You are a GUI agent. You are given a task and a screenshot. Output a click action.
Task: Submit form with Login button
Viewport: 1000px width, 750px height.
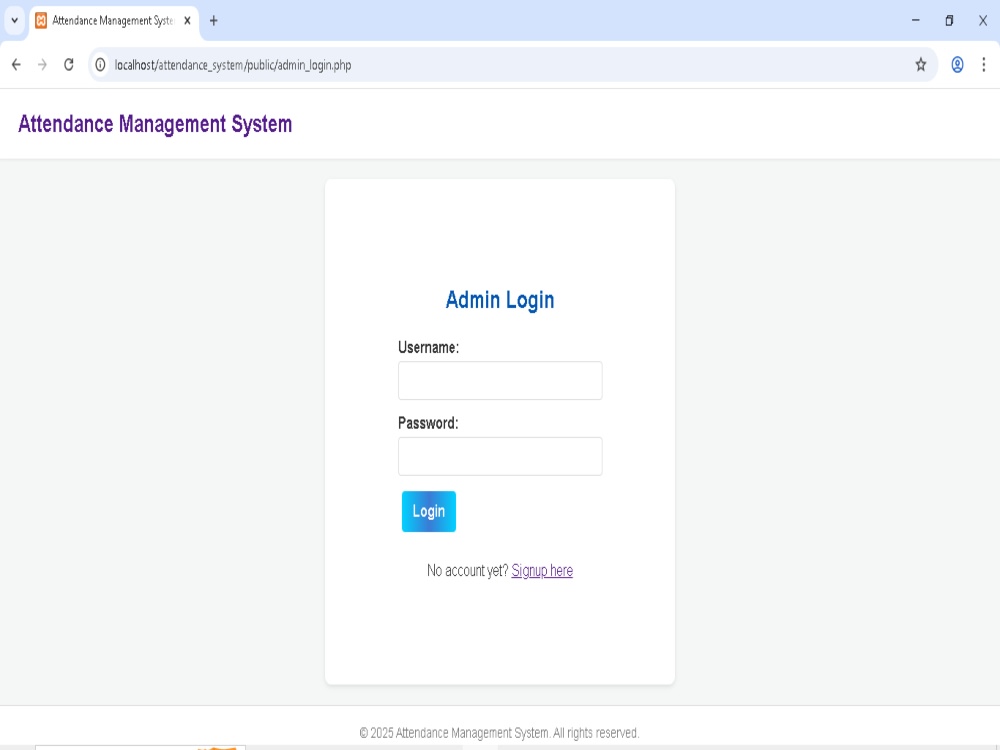(429, 511)
